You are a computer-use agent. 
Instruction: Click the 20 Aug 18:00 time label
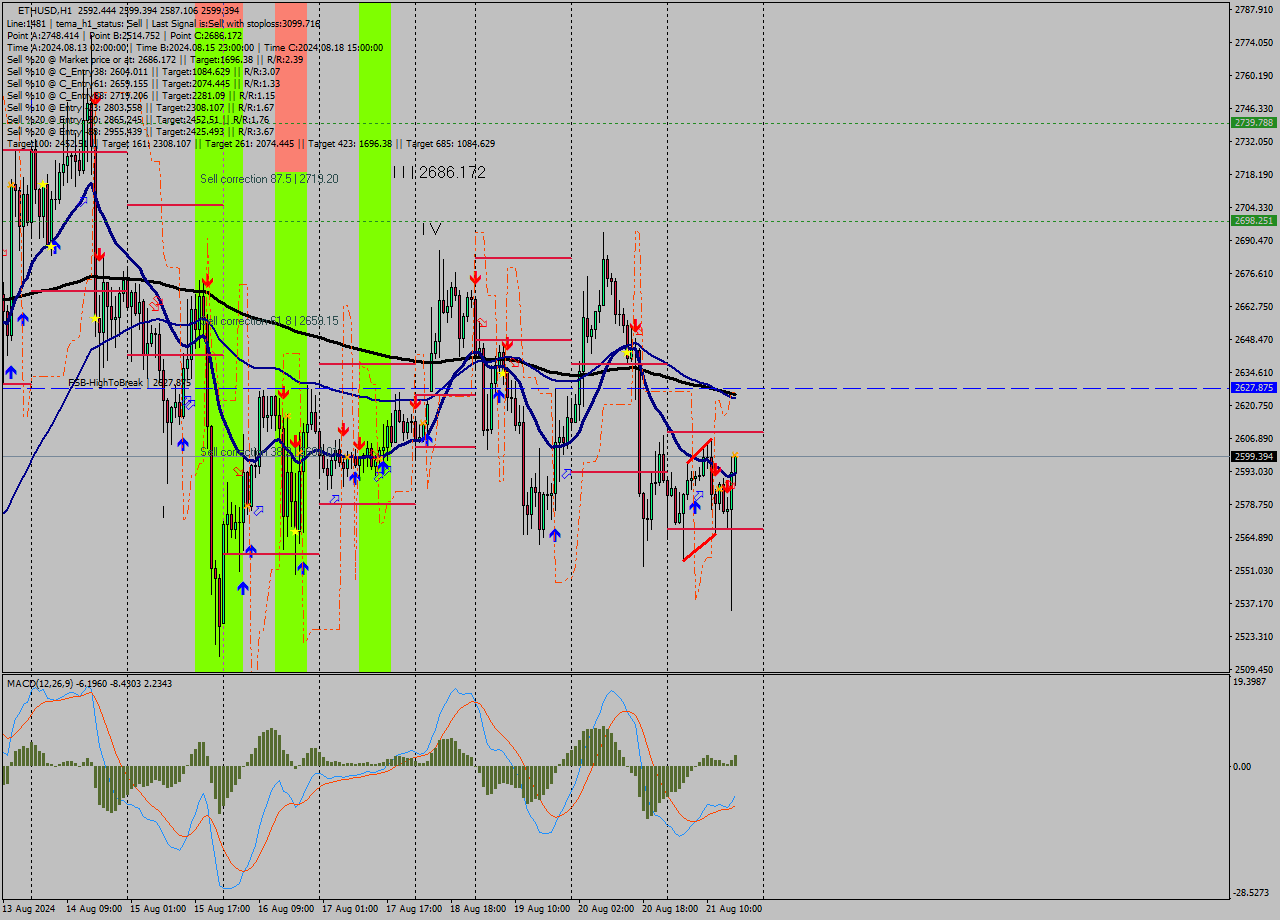point(670,909)
